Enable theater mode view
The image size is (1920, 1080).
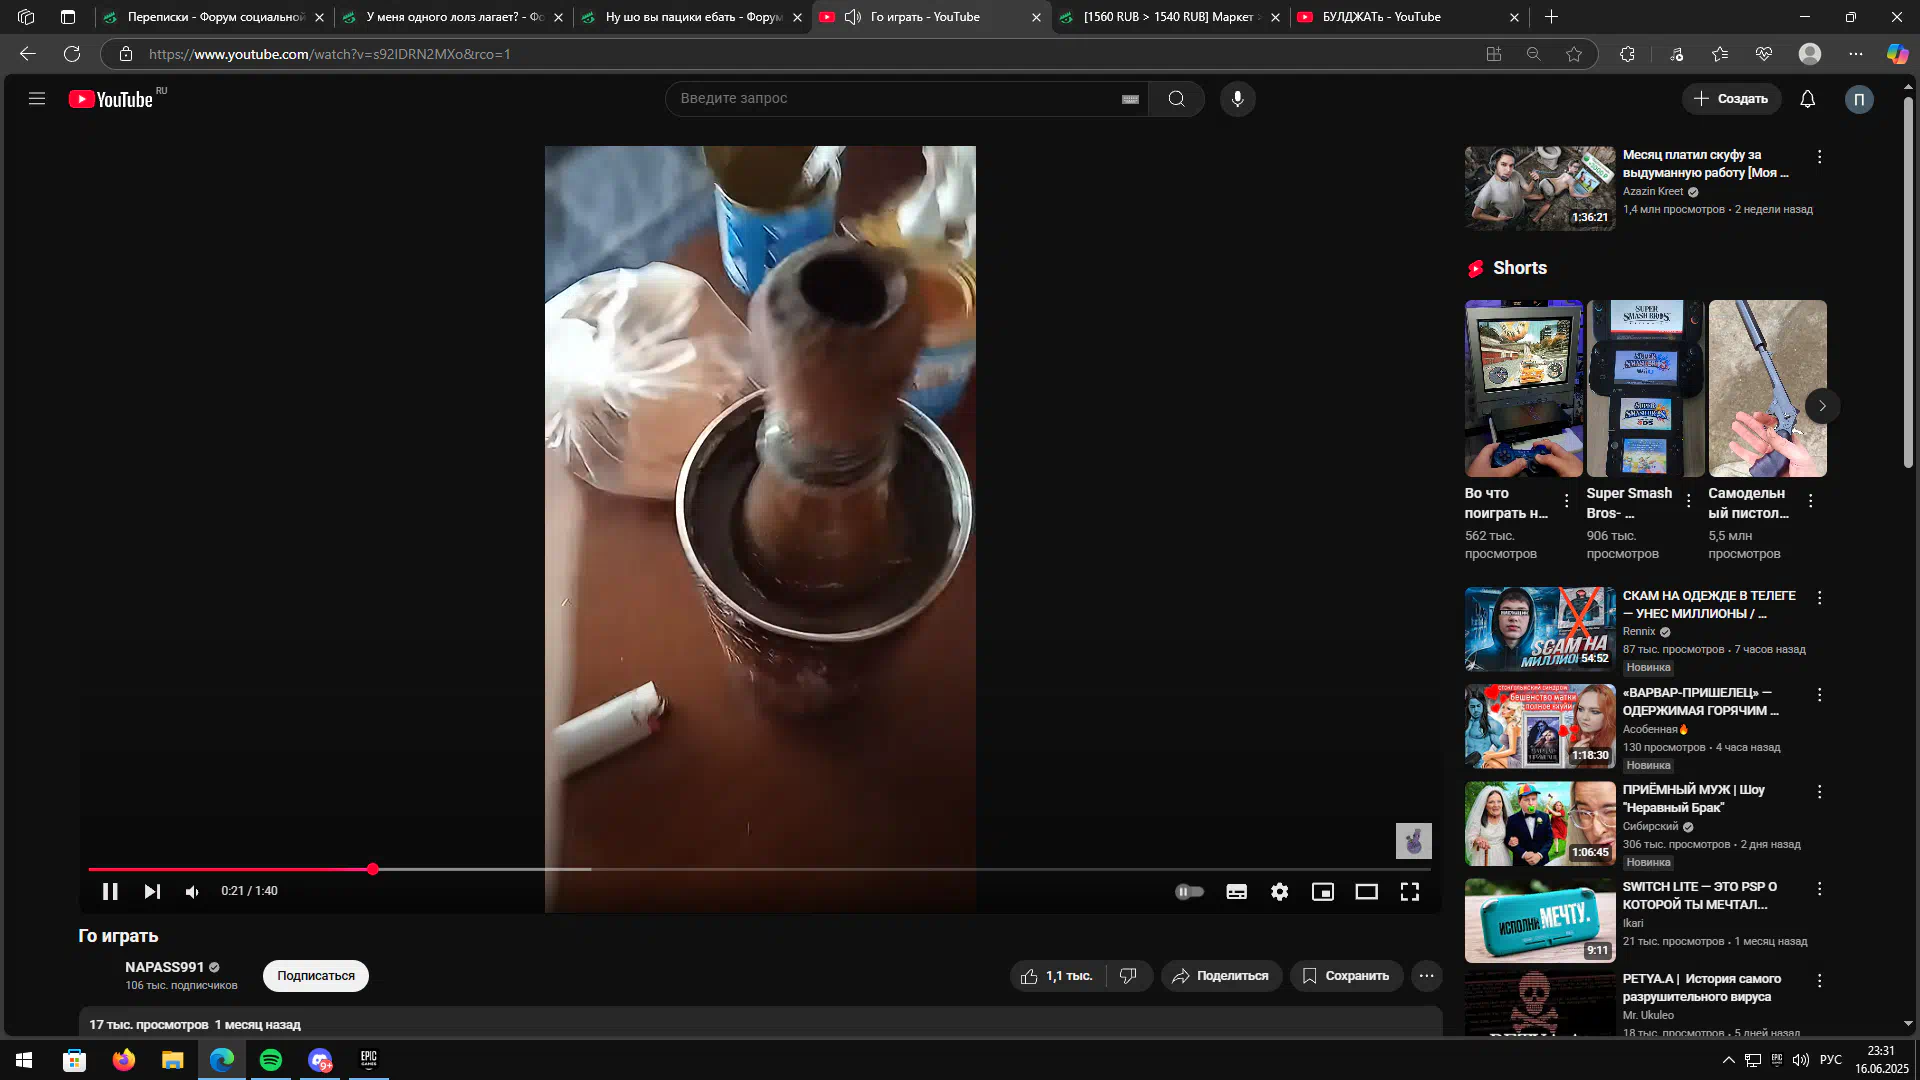tap(1366, 891)
